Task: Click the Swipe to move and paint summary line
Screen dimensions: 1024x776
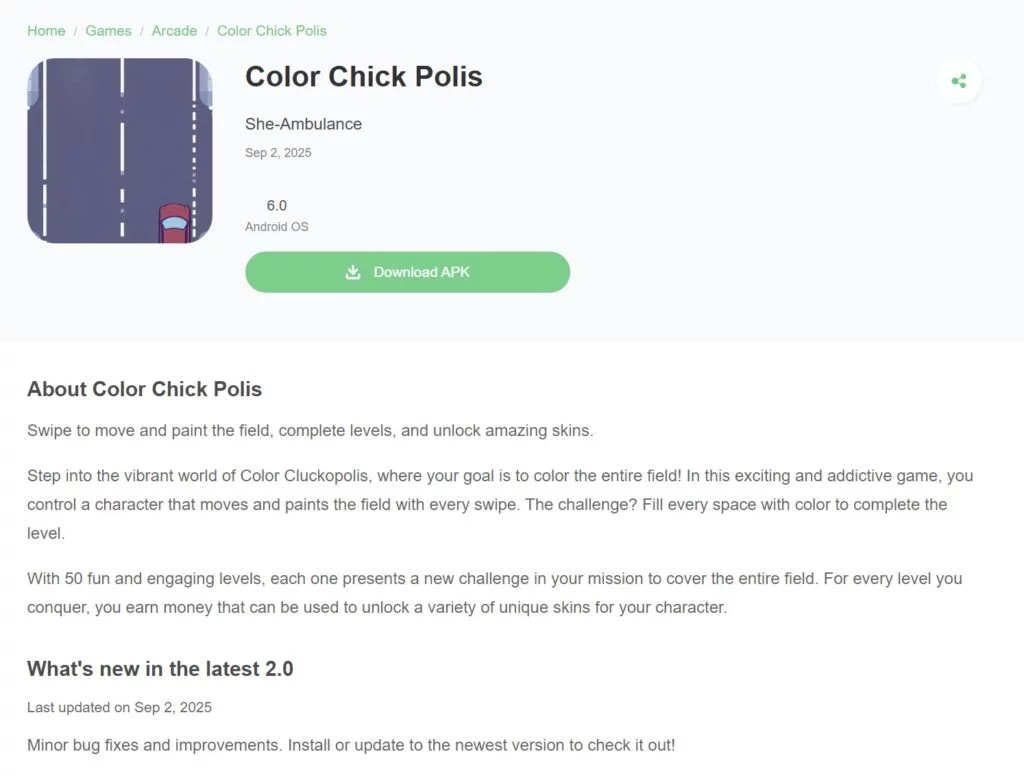Action: pyautogui.click(x=310, y=431)
